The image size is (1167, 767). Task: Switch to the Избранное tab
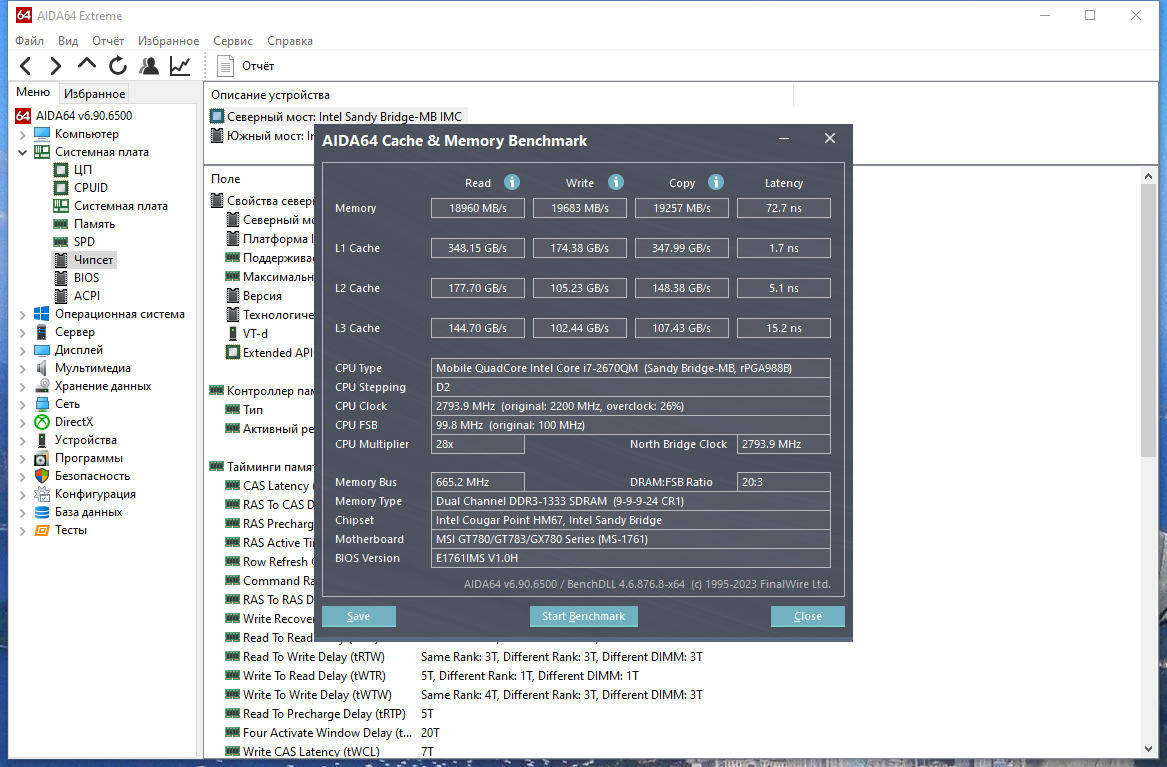[x=95, y=94]
